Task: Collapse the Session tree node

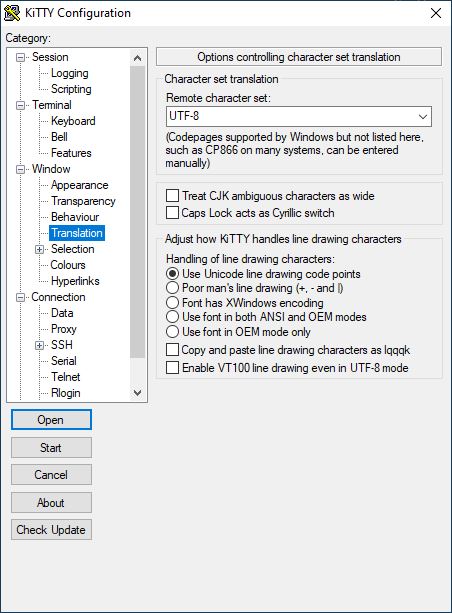Action: click(x=20, y=57)
